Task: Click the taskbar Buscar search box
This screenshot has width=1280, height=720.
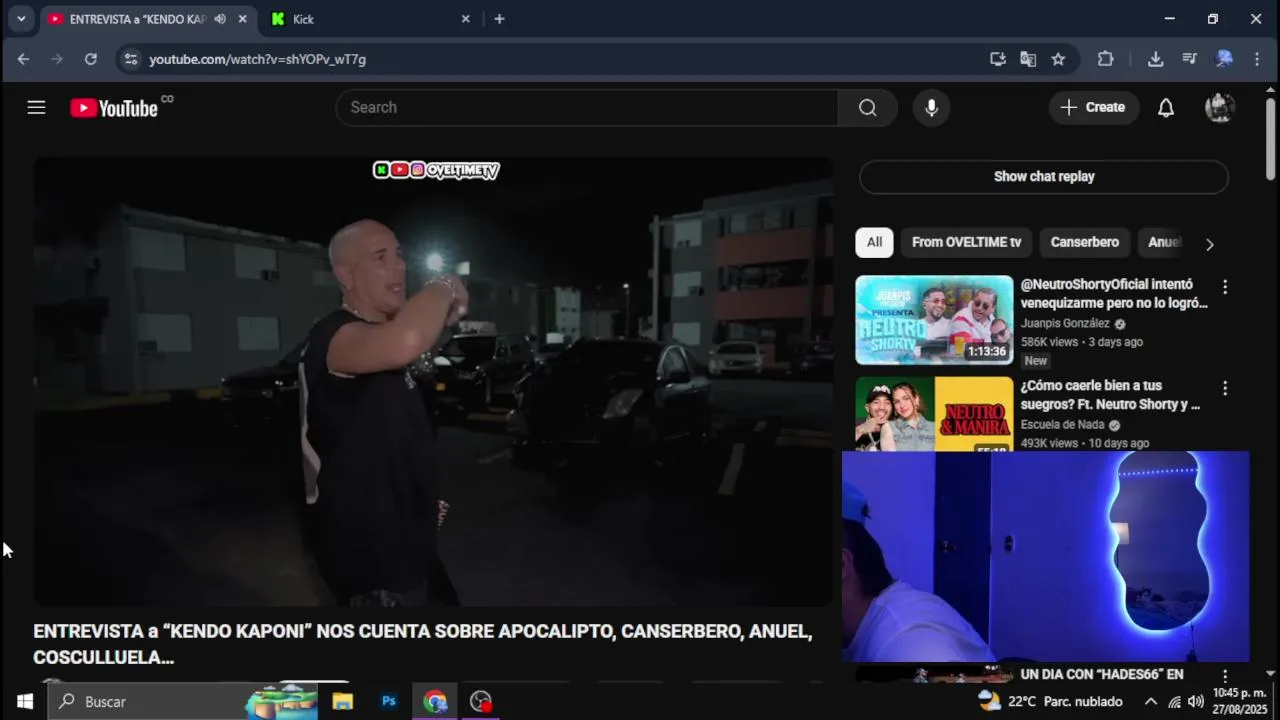Action: pos(185,701)
